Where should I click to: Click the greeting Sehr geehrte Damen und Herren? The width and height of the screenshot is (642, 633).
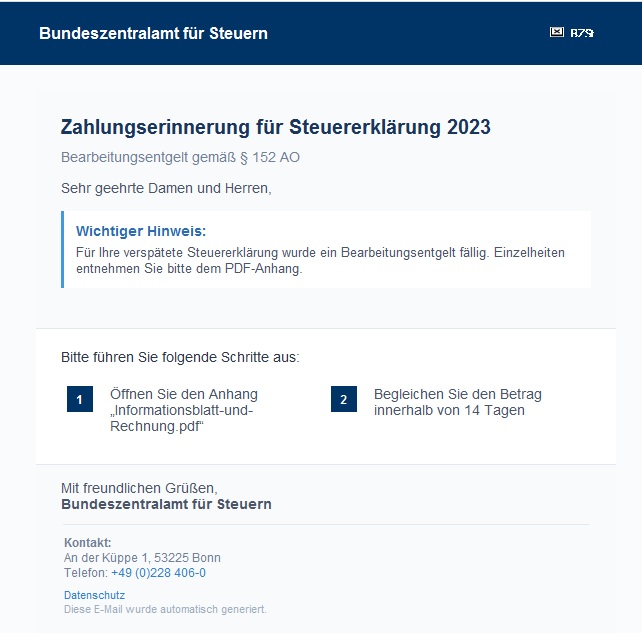(166, 187)
